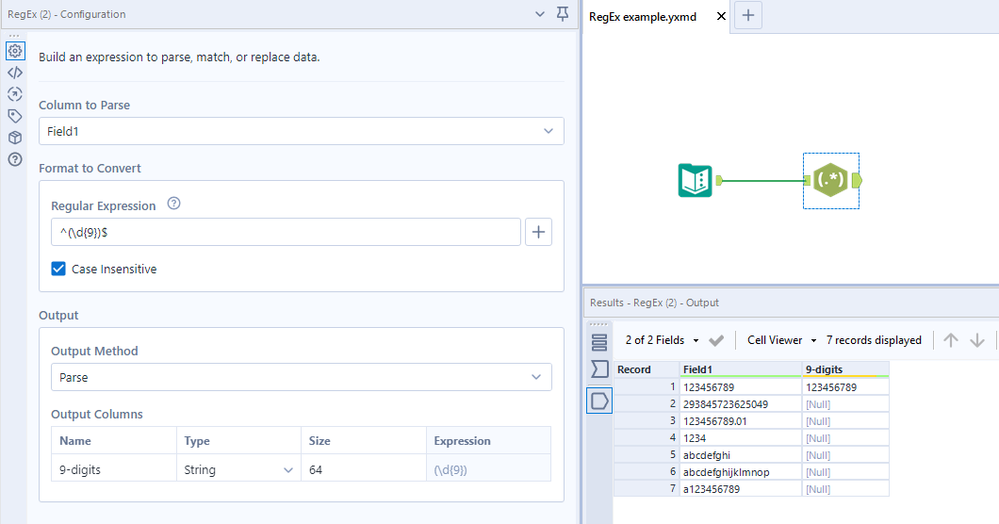Click the Size cell showing 64
This screenshot has width=999, height=524.
[x=363, y=470]
